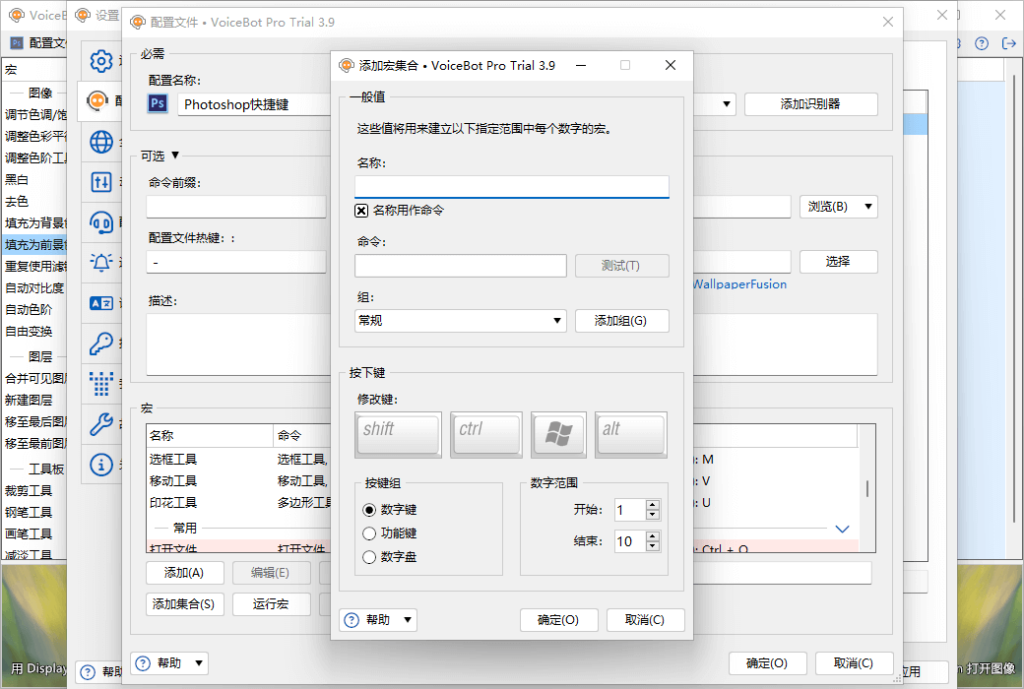Image resolution: width=1024 pixels, height=689 pixels.
Task: Open the 浏览(B) dropdown arrow
Action: 869,206
